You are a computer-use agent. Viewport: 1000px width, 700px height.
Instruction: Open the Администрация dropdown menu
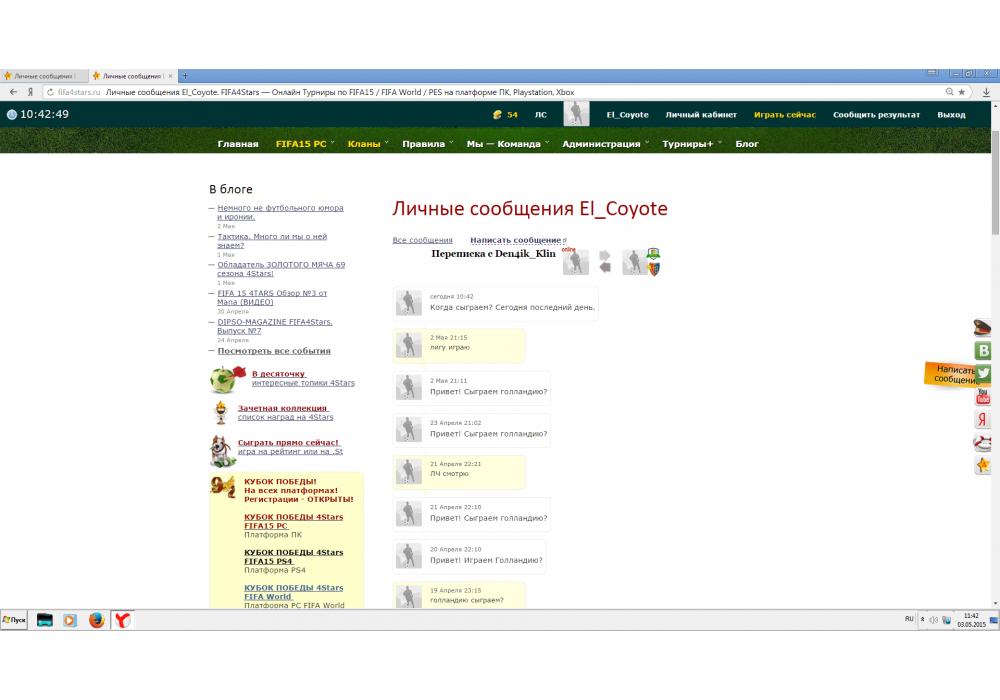coord(601,144)
